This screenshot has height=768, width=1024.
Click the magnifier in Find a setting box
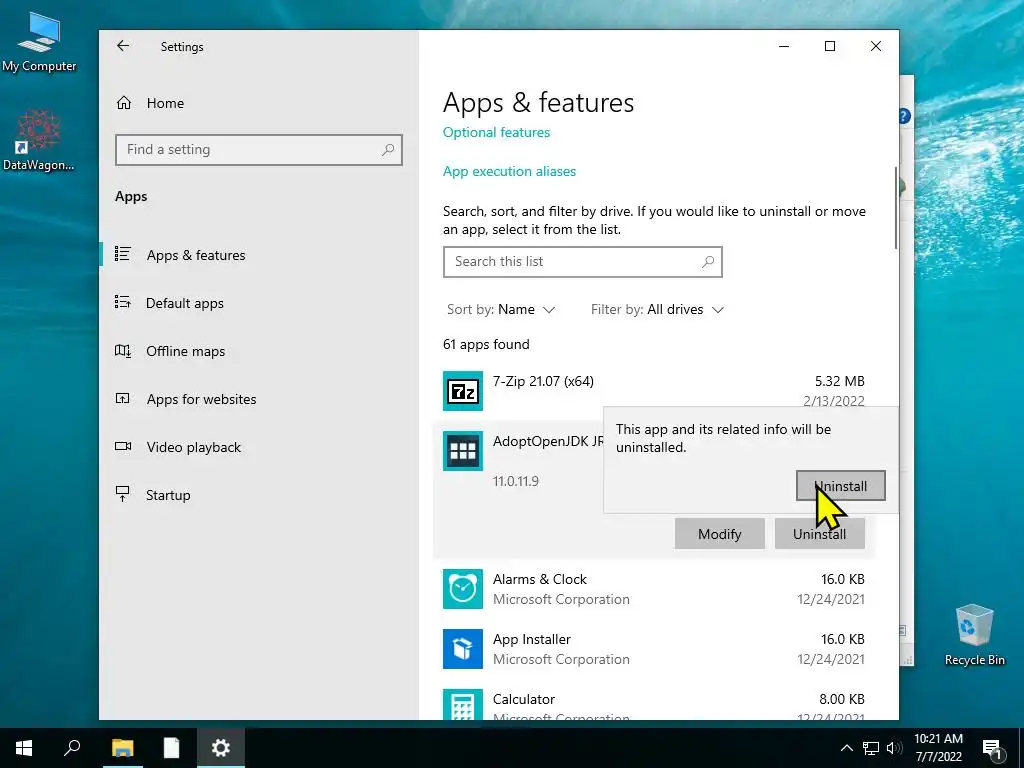coord(388,150)
